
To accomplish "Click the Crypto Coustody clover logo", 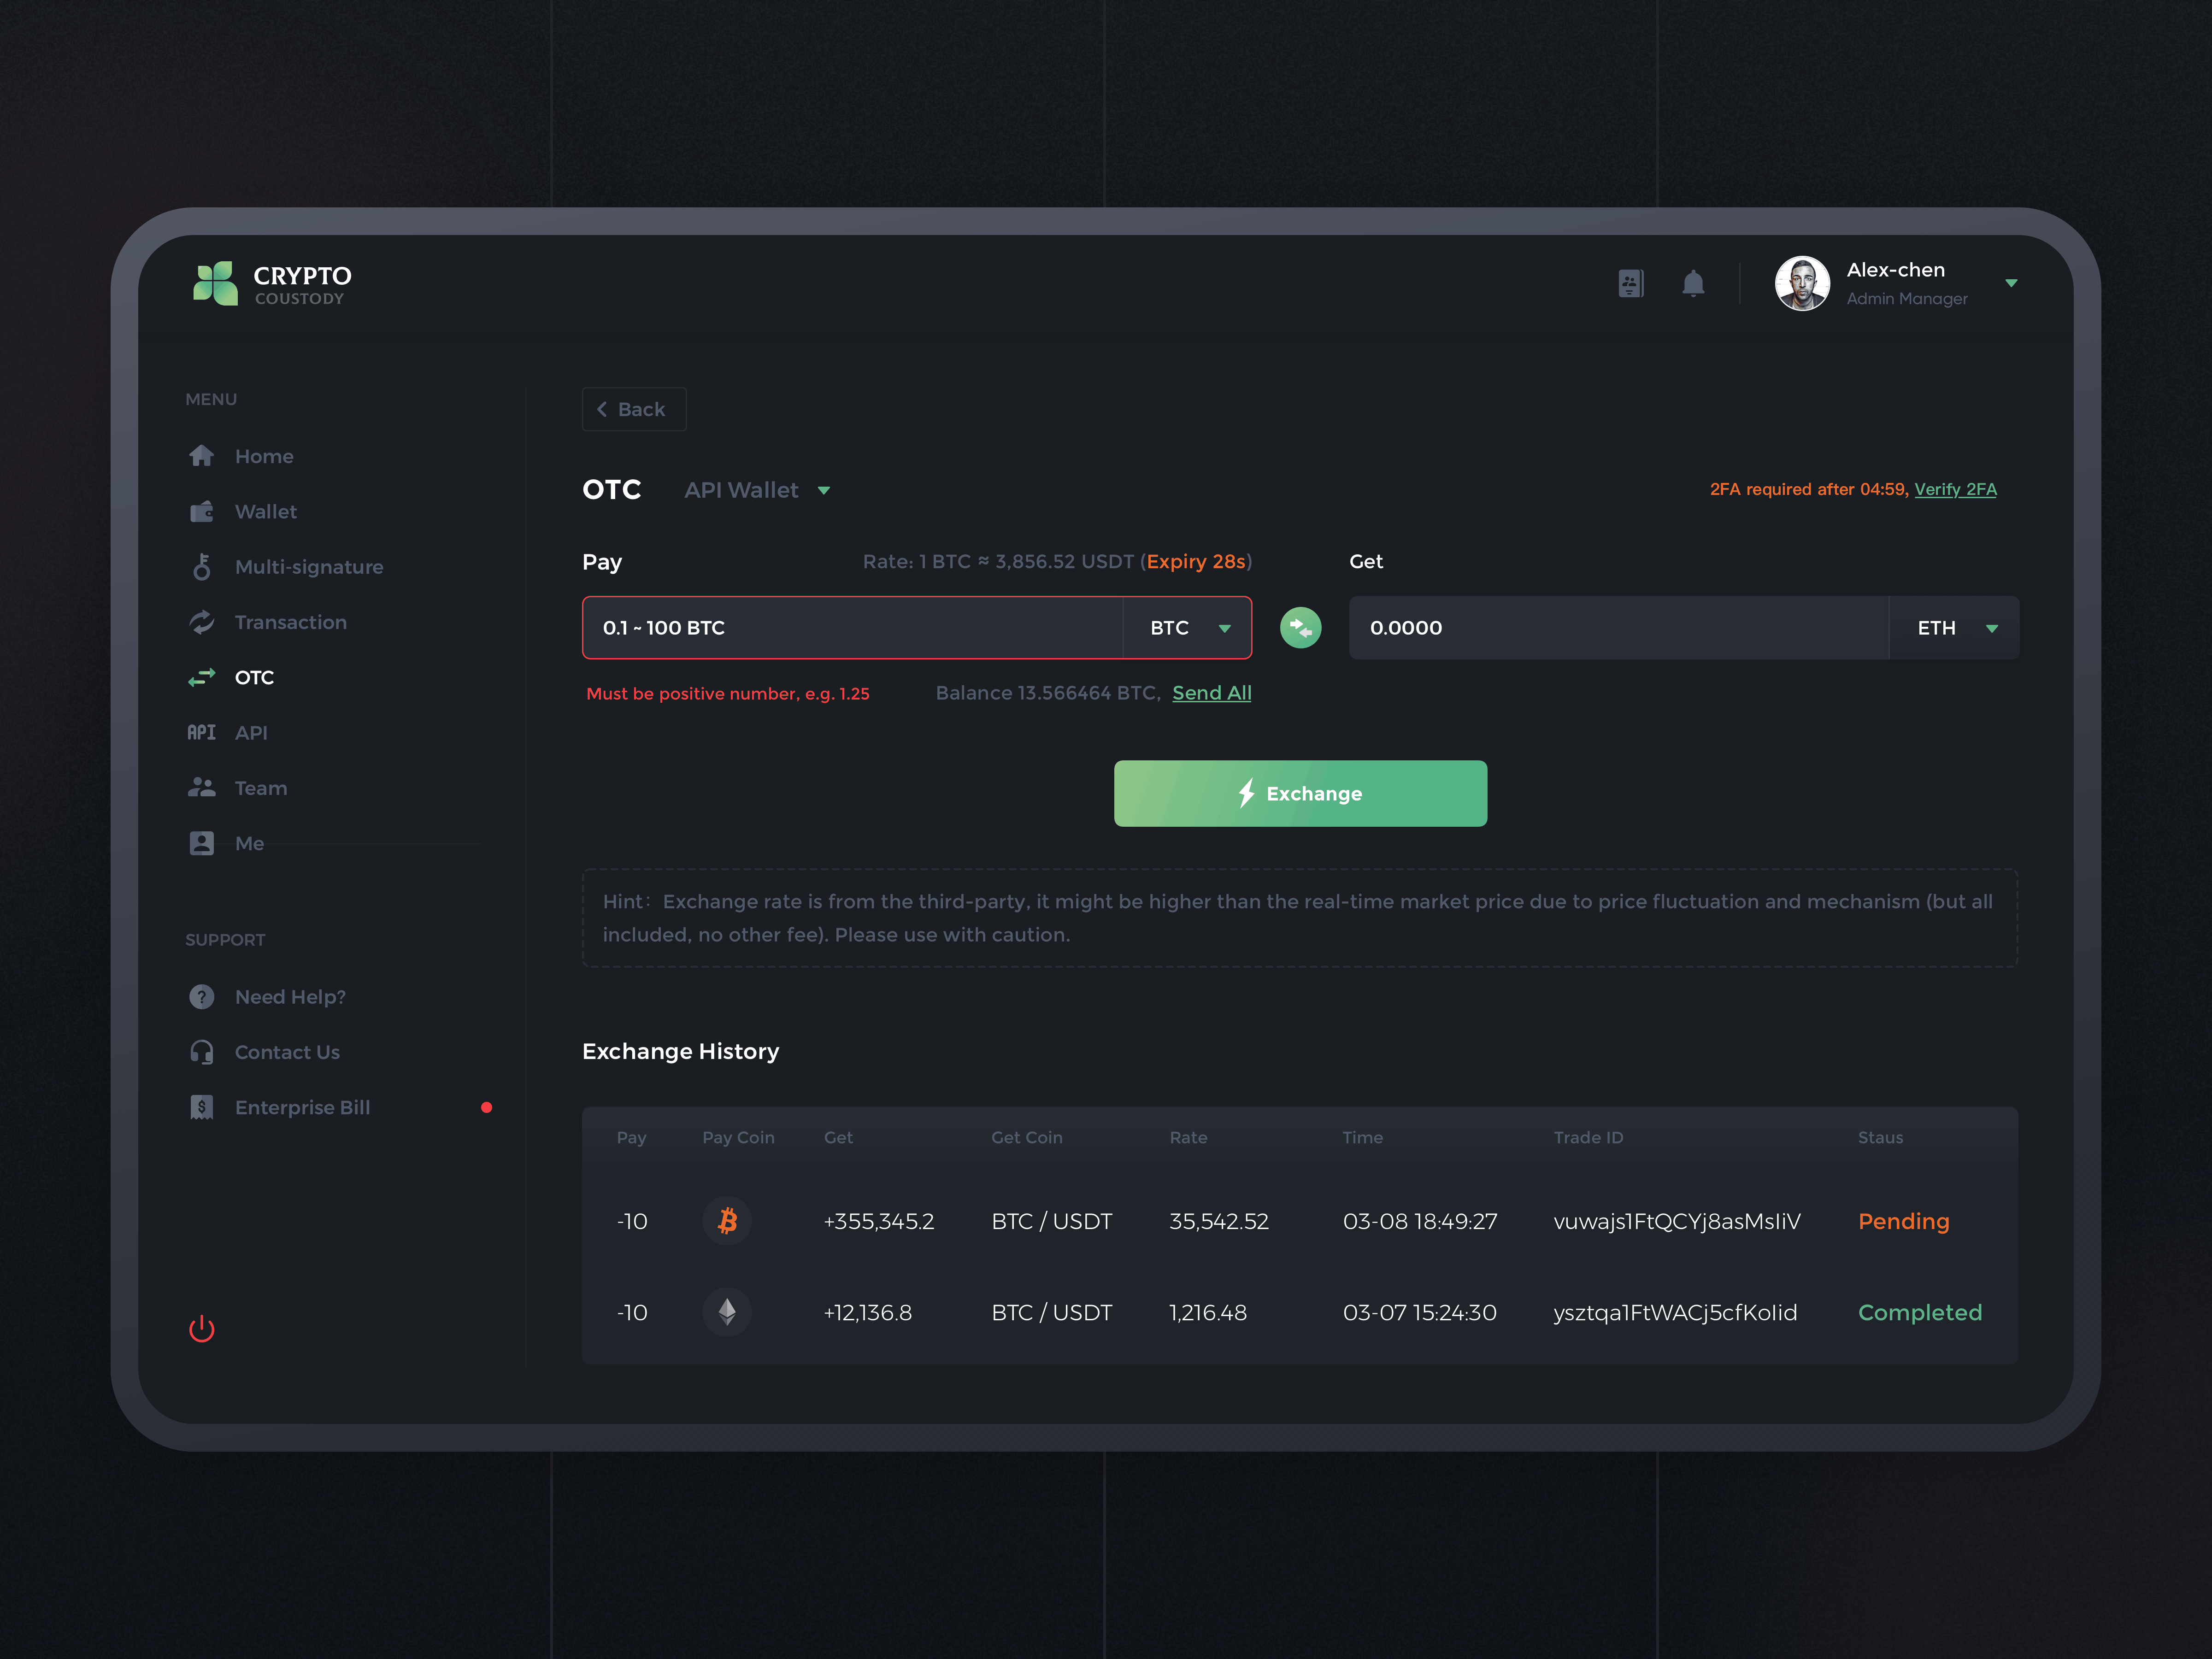I will pos(216,284).
